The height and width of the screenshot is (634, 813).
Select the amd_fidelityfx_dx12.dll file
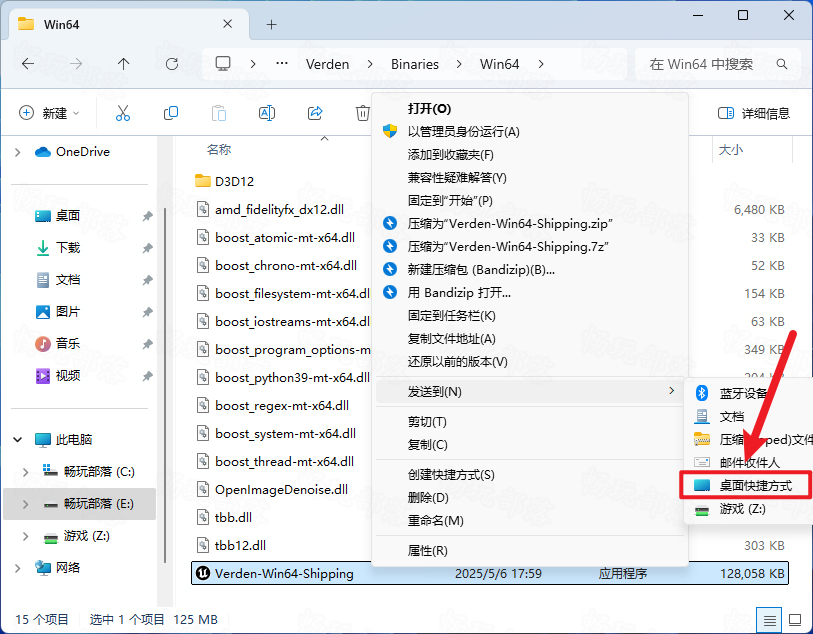(x=270, y=209)
